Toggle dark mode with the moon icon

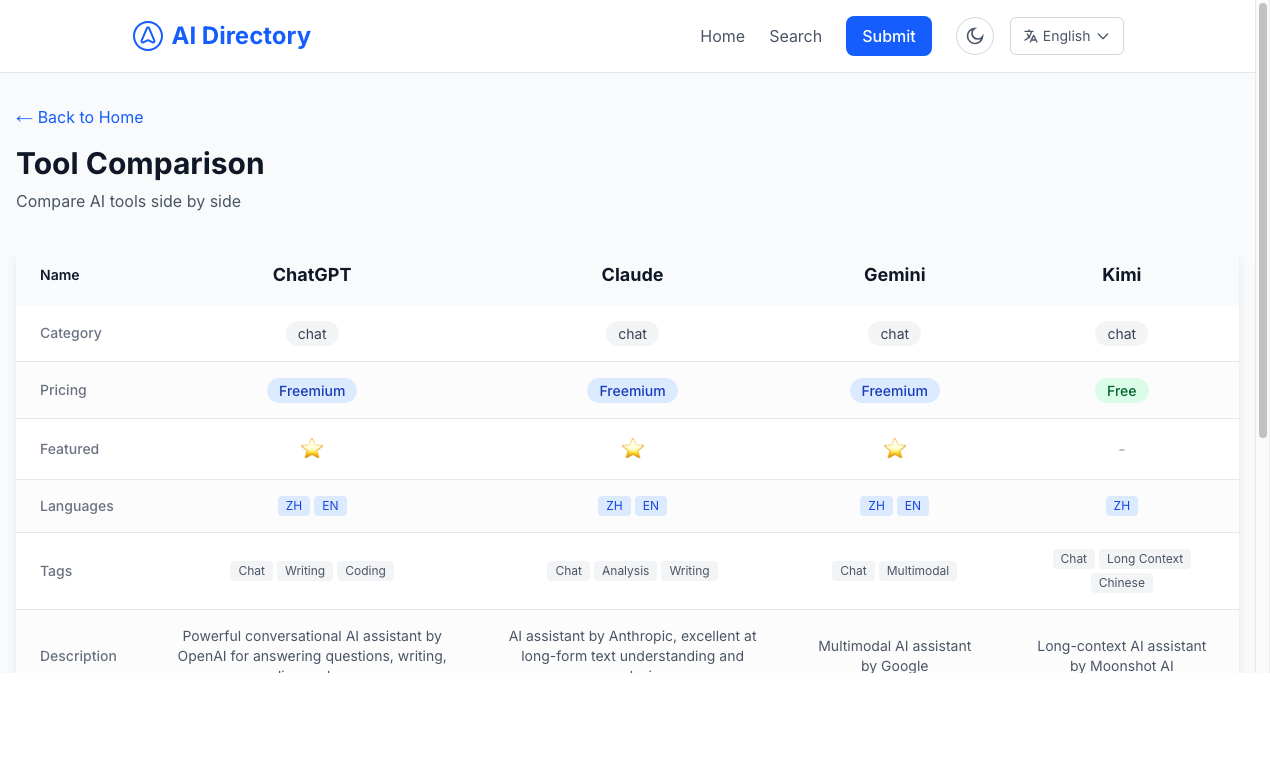[975, 35]
